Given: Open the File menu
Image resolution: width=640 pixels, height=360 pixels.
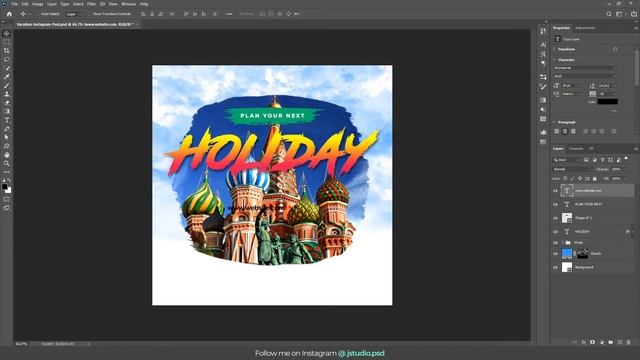Looking at the screenshot, I should pos(14,4).
